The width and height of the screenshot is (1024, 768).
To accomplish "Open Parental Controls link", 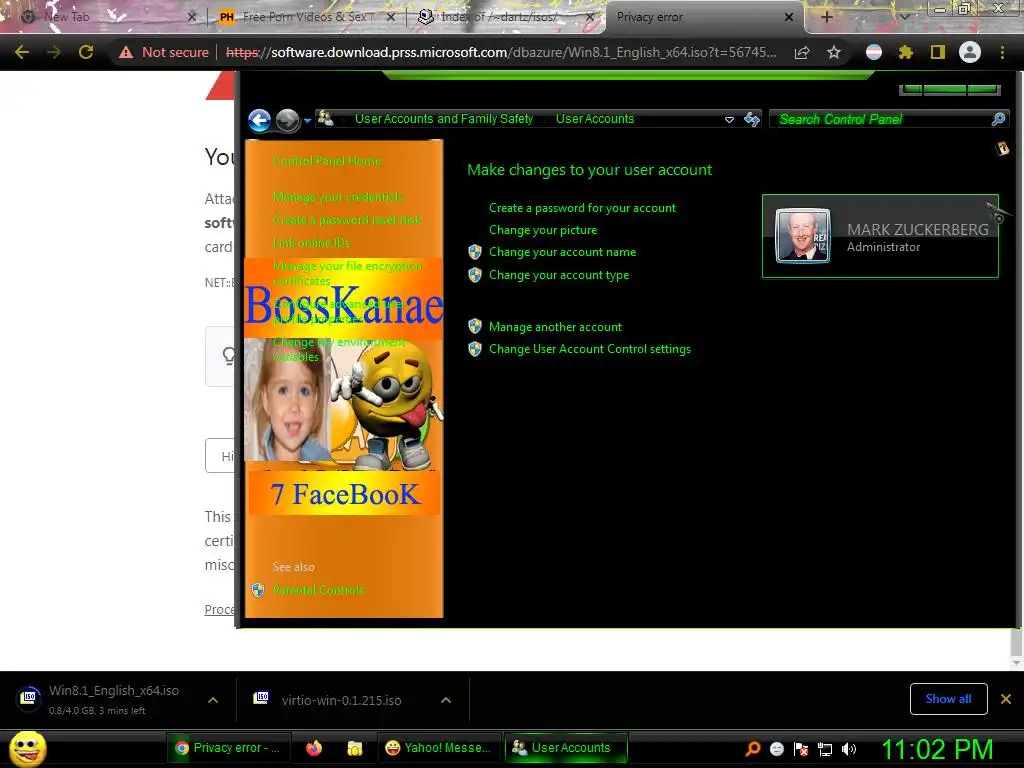I will coord(318,590).
